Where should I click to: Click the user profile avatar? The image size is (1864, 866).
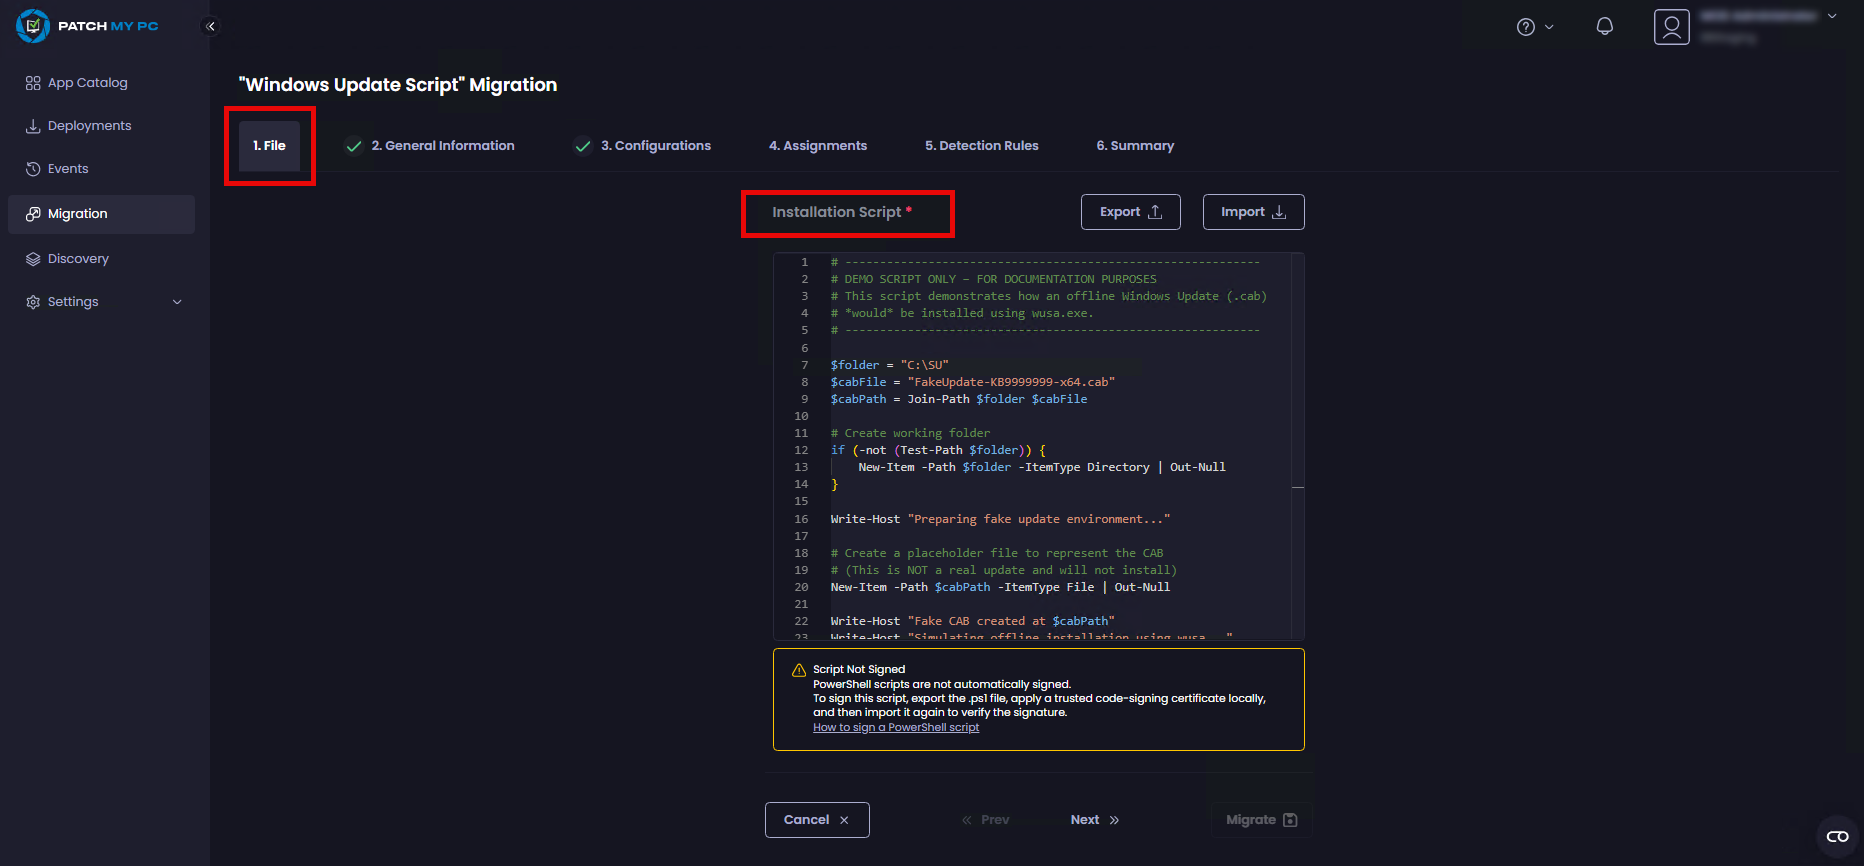pyautogui.click(x=1671, y=27)
